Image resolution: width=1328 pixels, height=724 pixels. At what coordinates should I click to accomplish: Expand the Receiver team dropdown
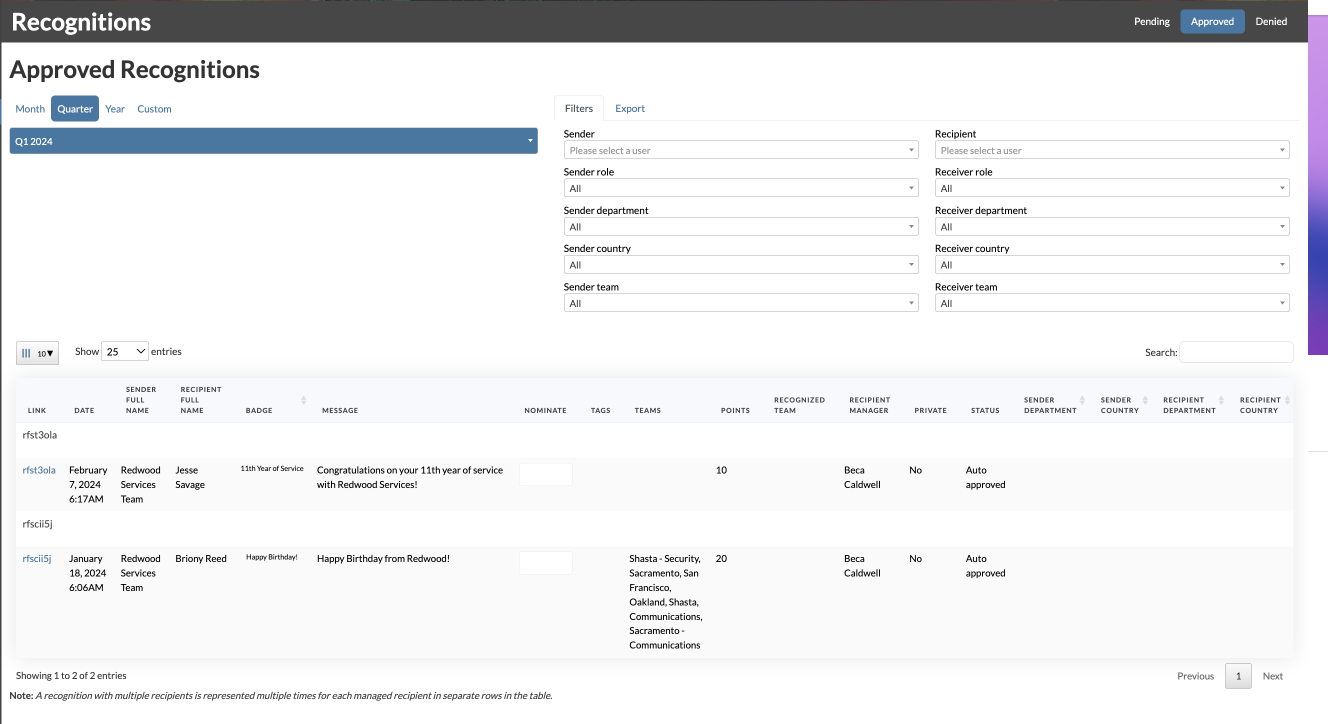click(x=1112, y=303)
